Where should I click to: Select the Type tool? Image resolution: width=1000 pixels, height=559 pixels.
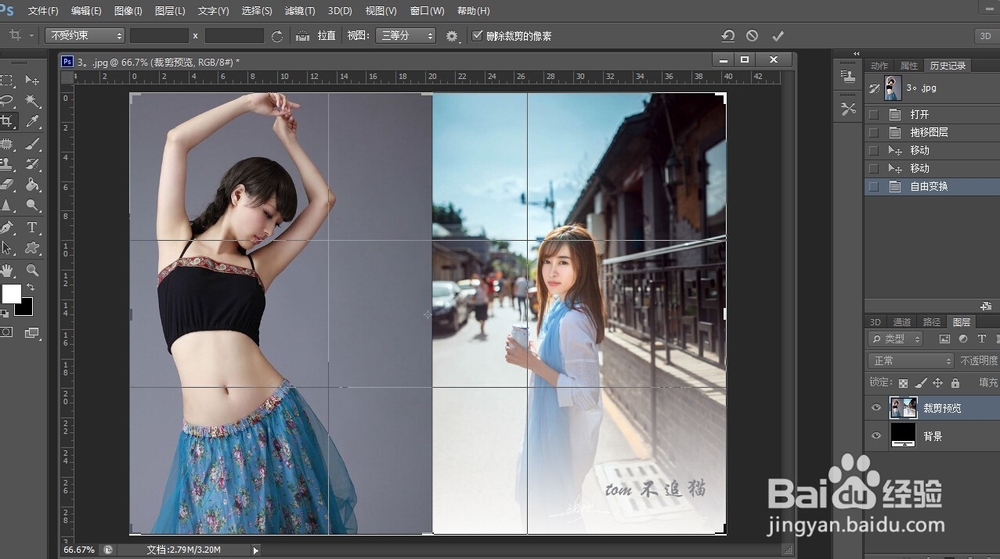coord(32,228)
